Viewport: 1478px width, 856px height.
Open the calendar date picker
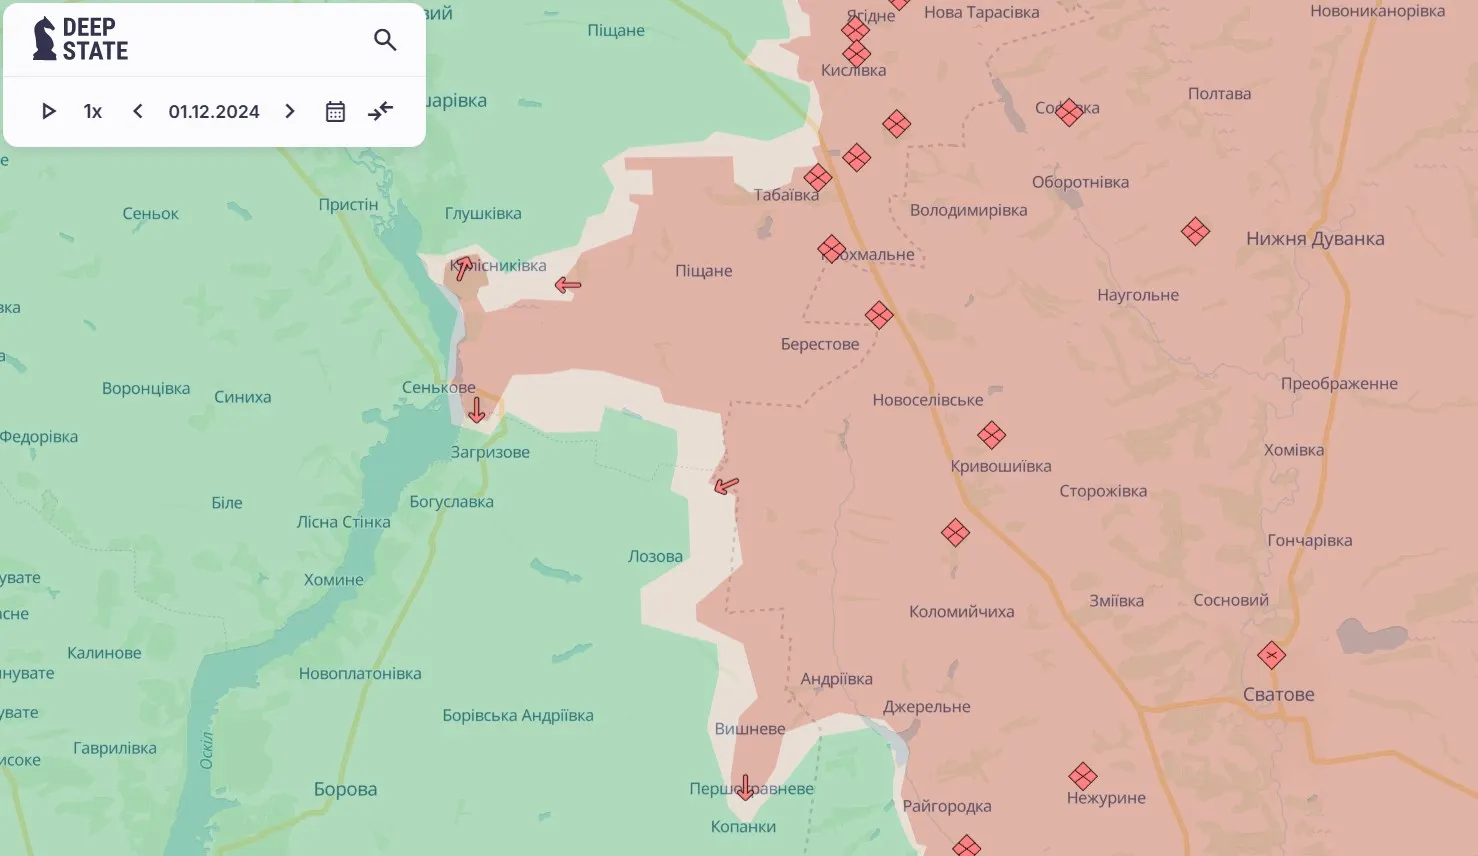[x=335, y=111]
